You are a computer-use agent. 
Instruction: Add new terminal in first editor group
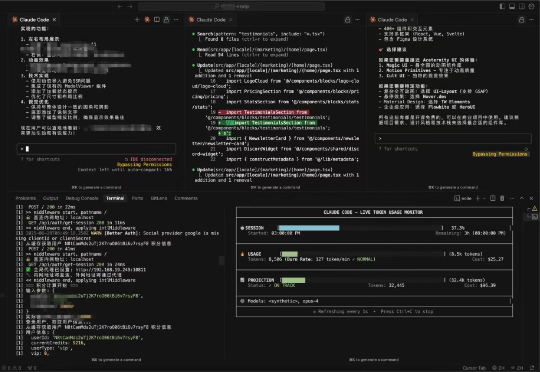pos(137,20)
